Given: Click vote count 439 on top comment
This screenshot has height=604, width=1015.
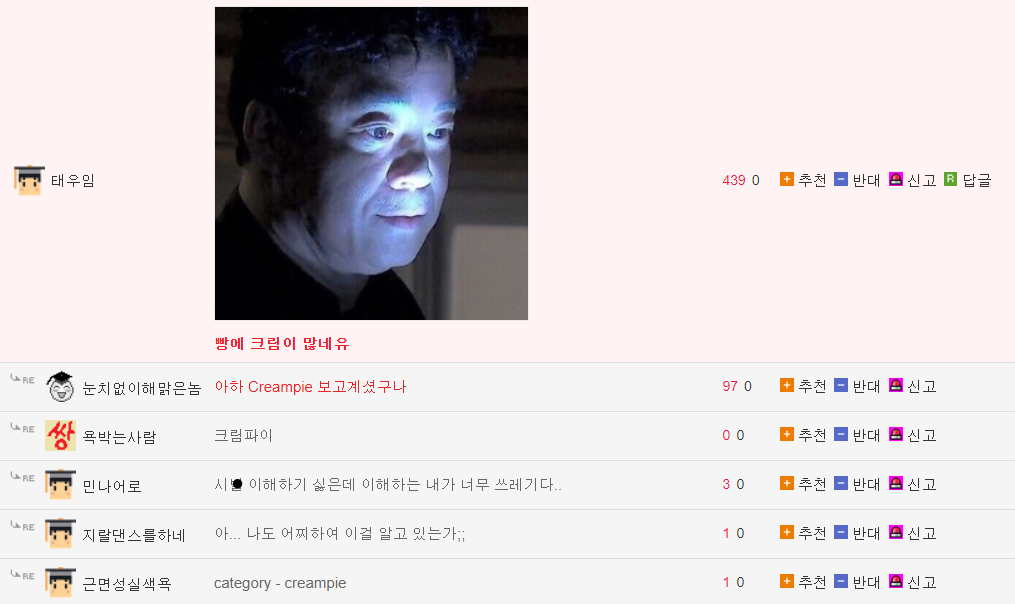Looking at the screenshot, I should (733, 180).
